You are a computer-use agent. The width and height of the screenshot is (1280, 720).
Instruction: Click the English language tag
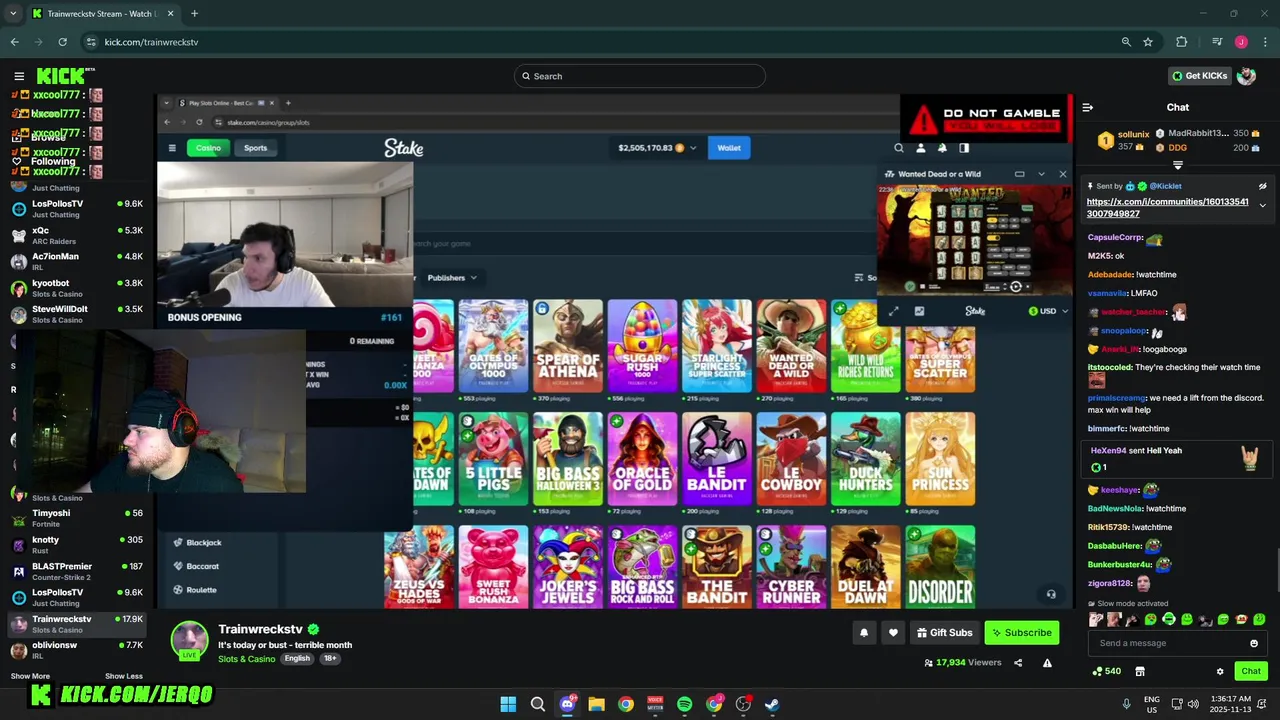(x=297, y=658)
